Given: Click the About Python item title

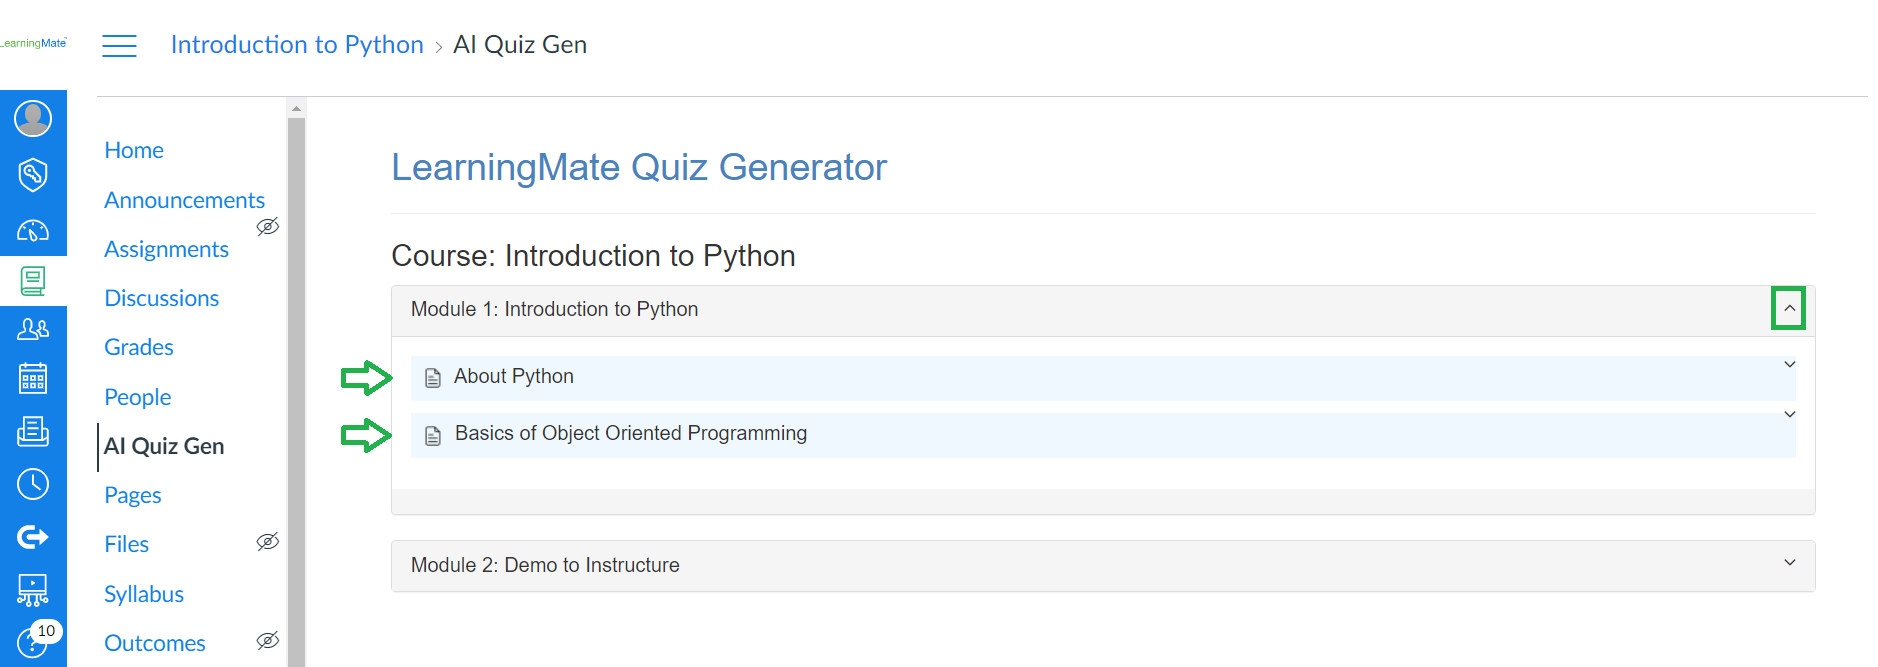Looking at the screenshot, I should [x=514, y=376].
